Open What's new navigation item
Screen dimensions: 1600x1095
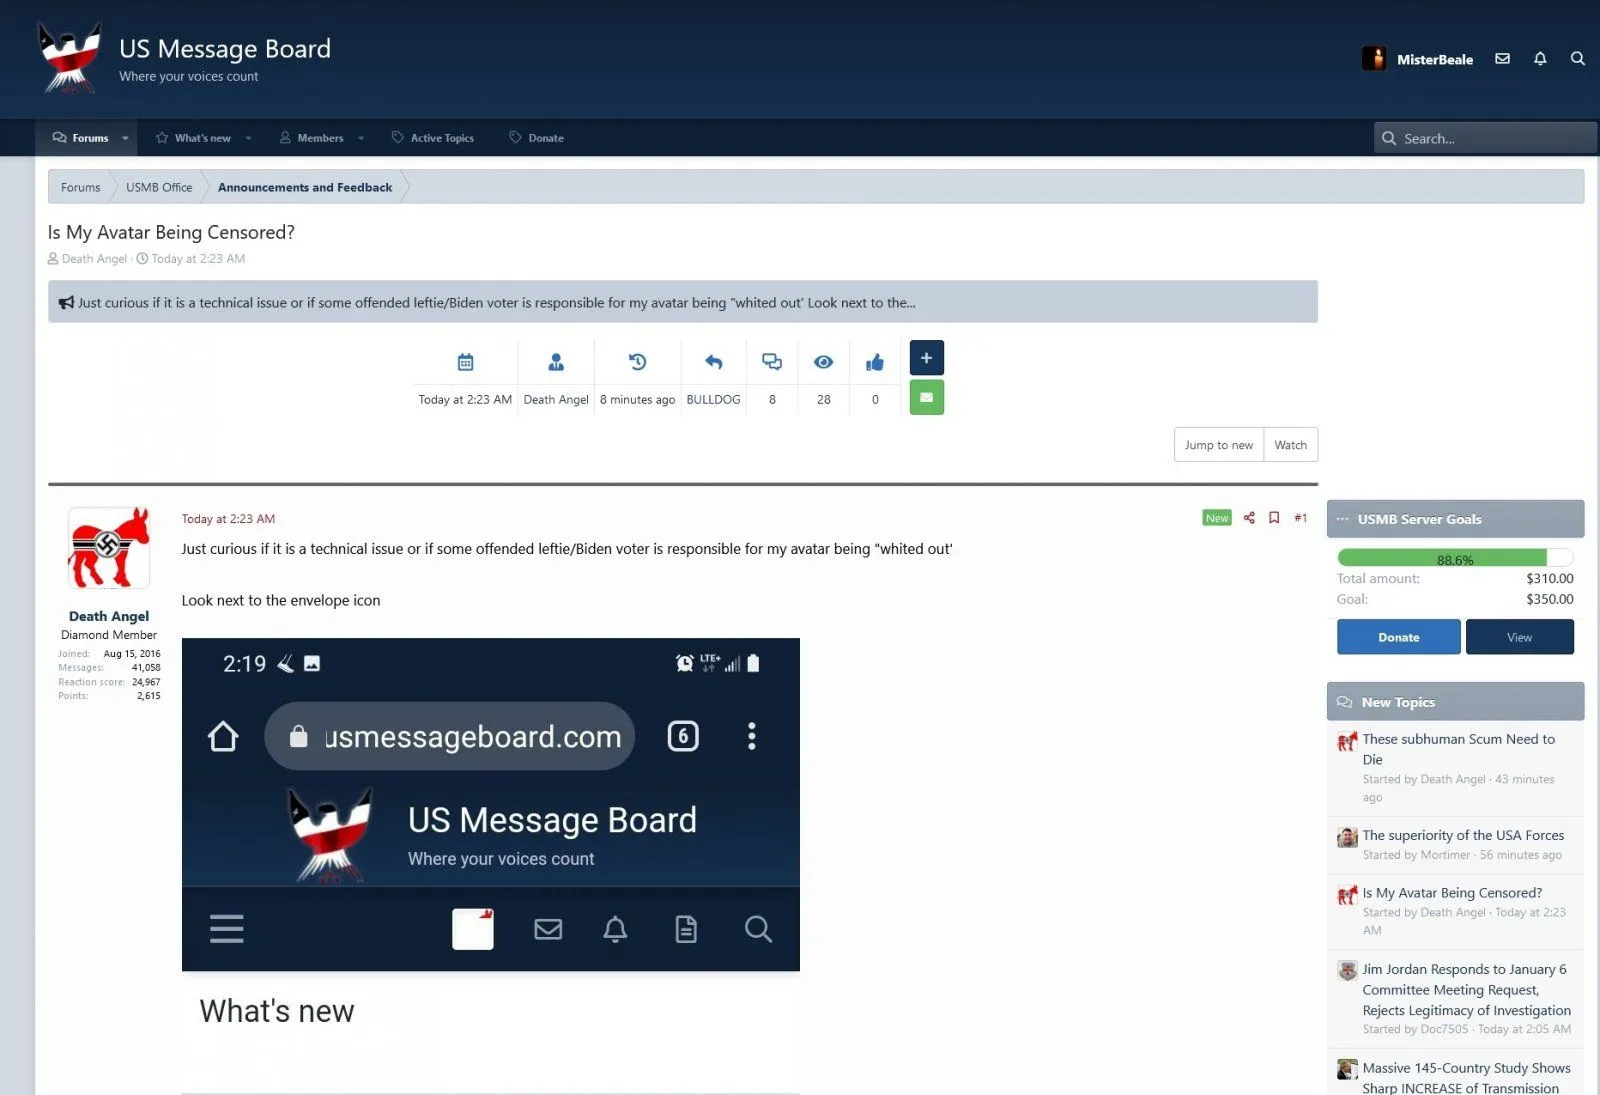pos(193,138)
